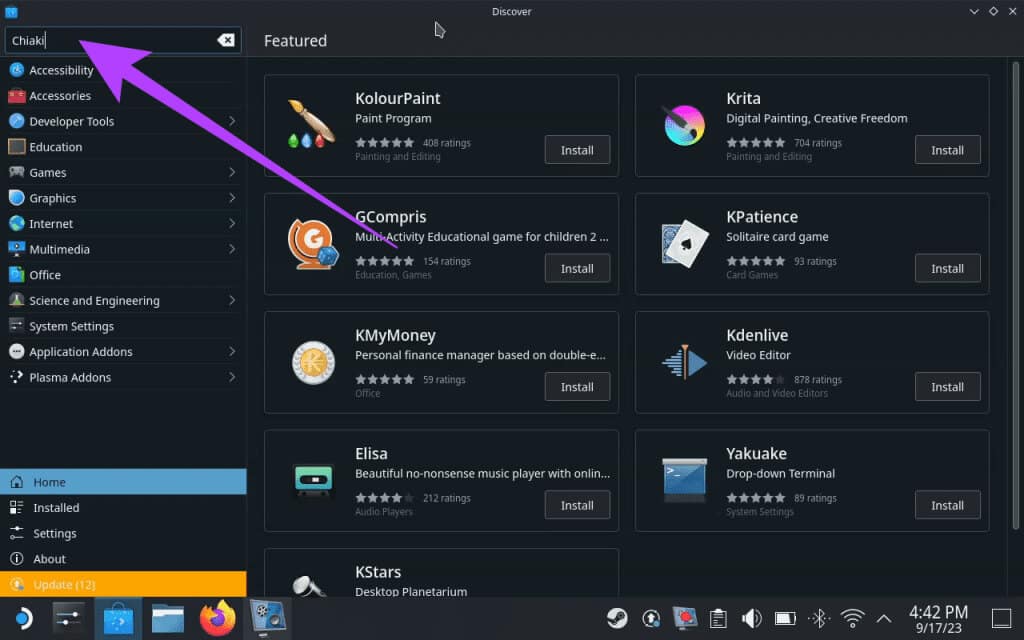Screen dimensions: 1024x640
Task: Launch Firefox from the taskbar
Action: 217,618
